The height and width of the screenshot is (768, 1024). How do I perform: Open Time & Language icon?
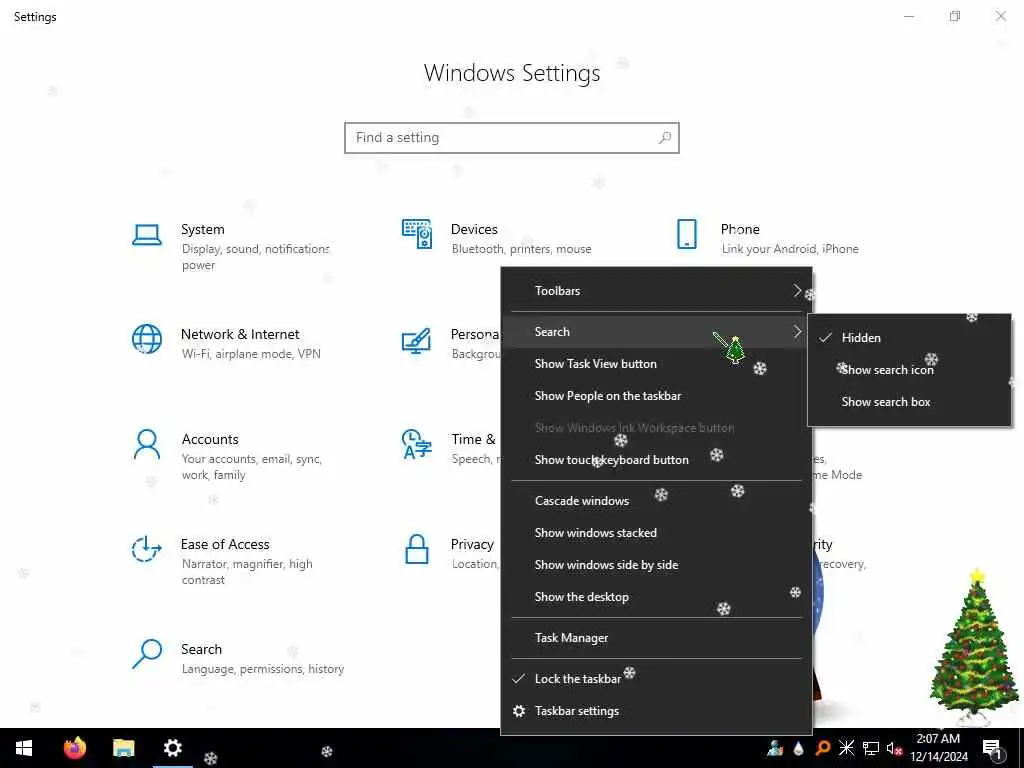pos(417,445)
